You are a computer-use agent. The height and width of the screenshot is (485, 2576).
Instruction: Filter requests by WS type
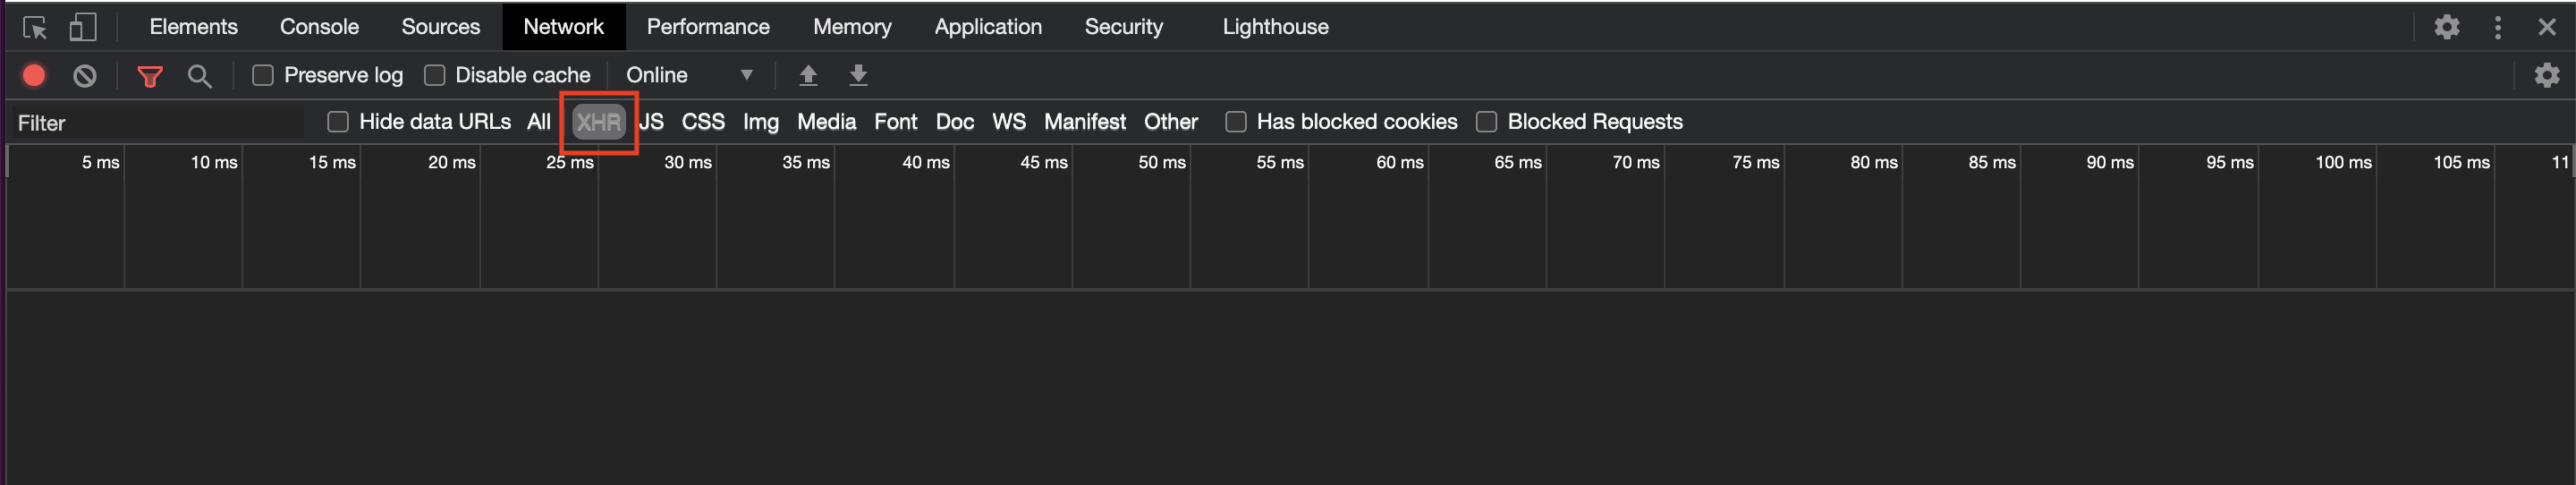[x=1008, y=122]
